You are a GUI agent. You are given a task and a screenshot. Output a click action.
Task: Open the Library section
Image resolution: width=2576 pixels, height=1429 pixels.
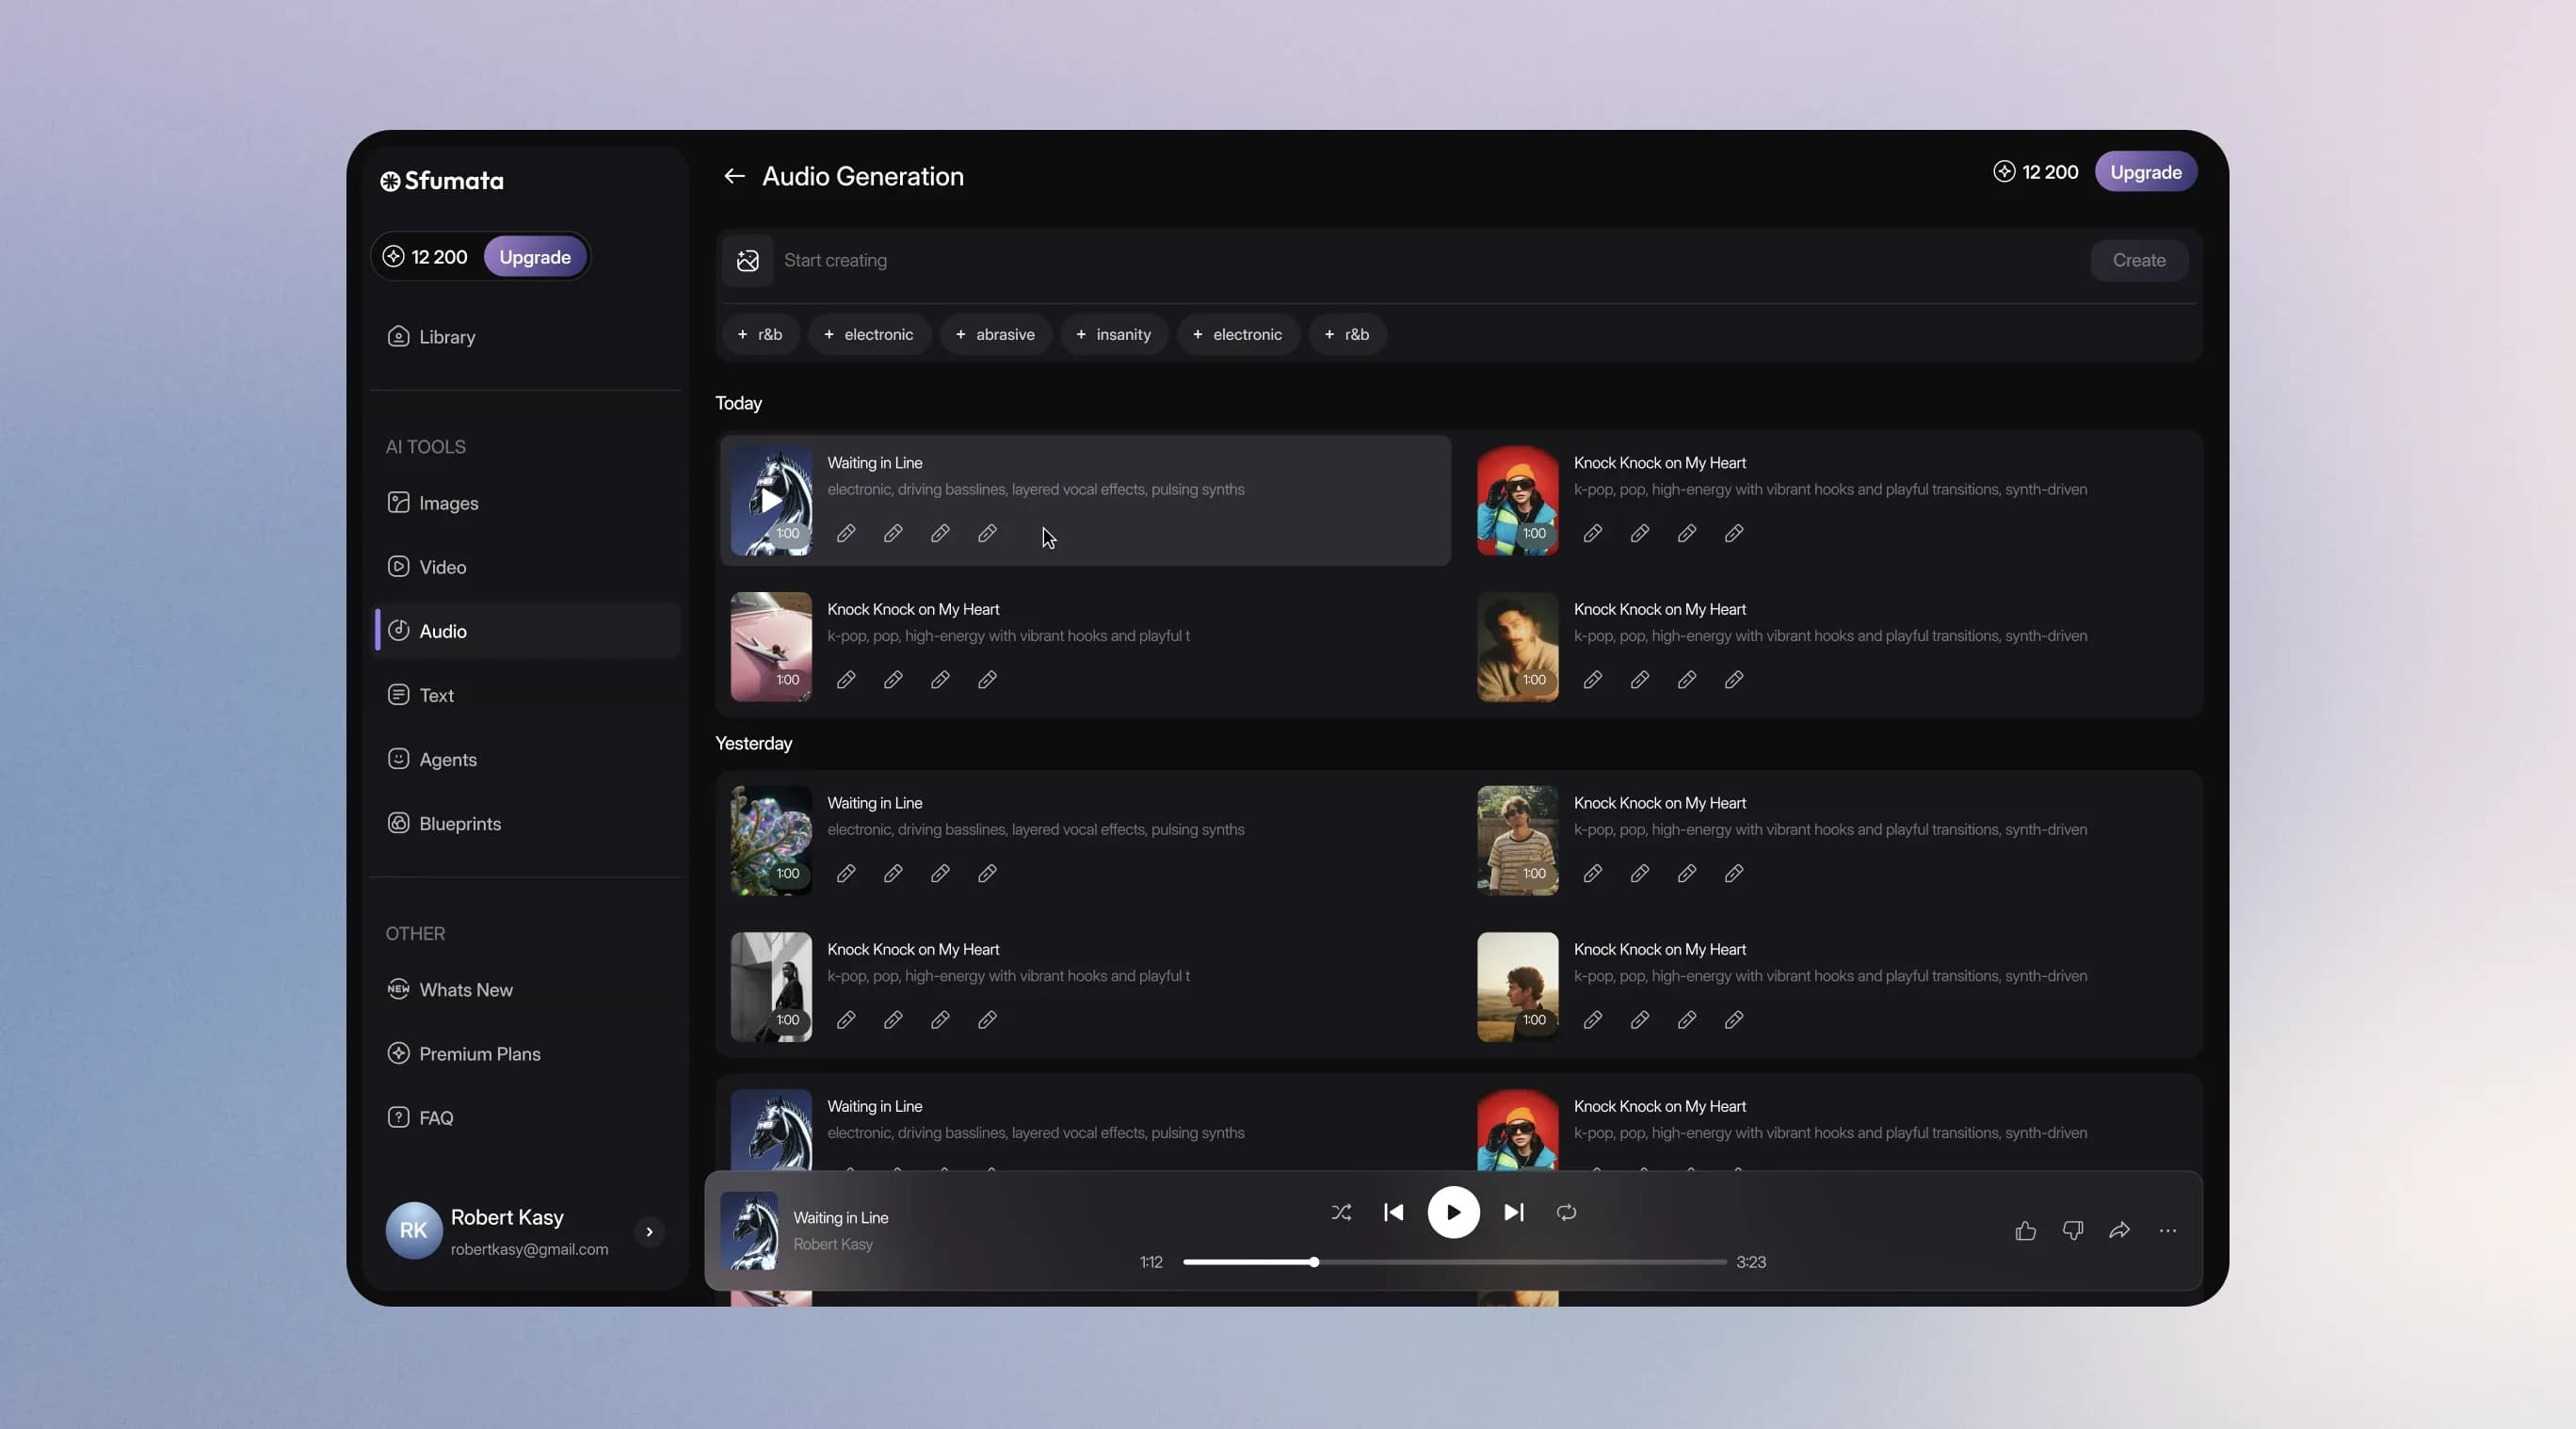(x=525, y=337)
